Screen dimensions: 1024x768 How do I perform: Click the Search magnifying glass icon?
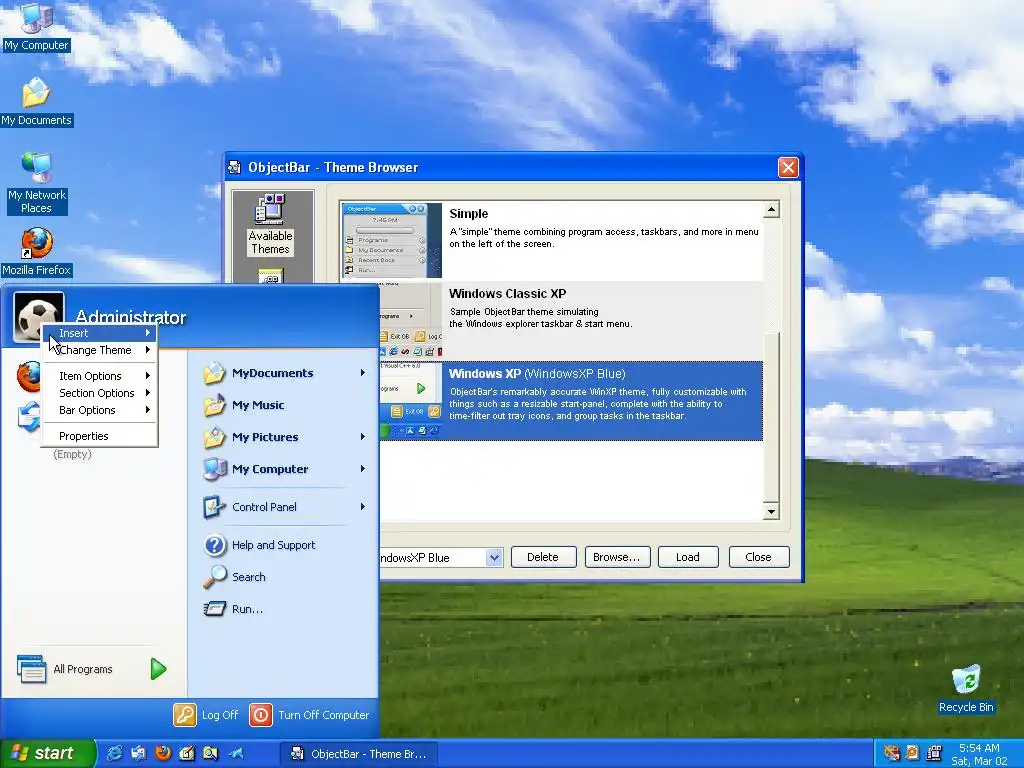(214, 577)
